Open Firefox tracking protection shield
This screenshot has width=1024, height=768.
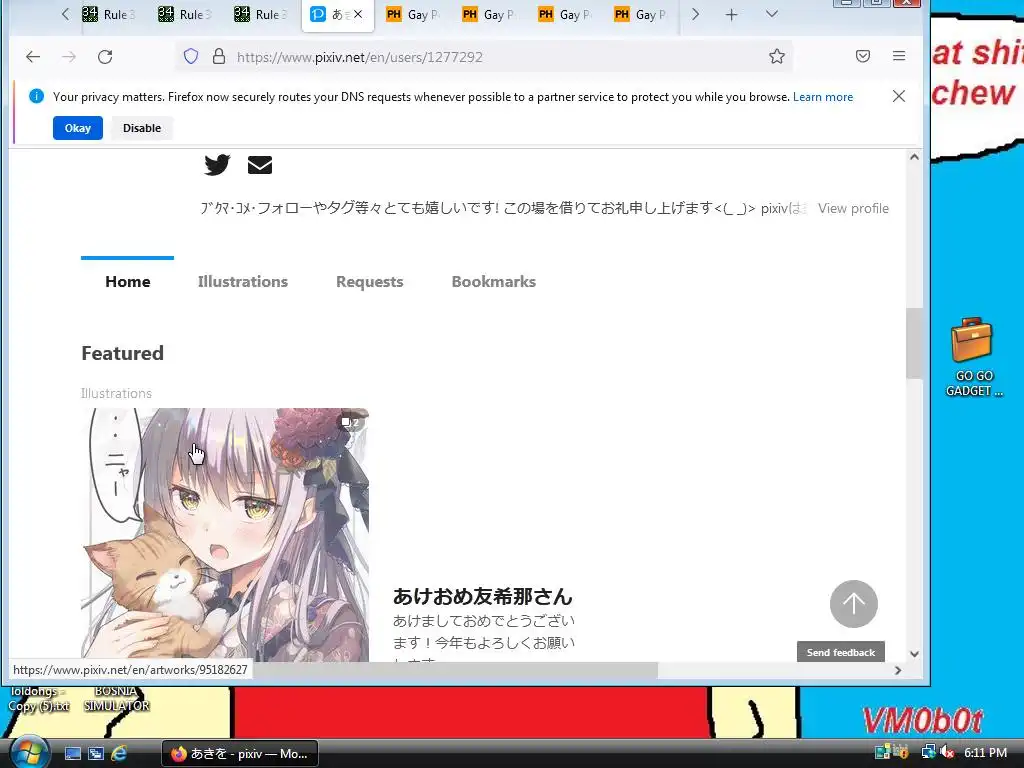click(x=191, y=57)
